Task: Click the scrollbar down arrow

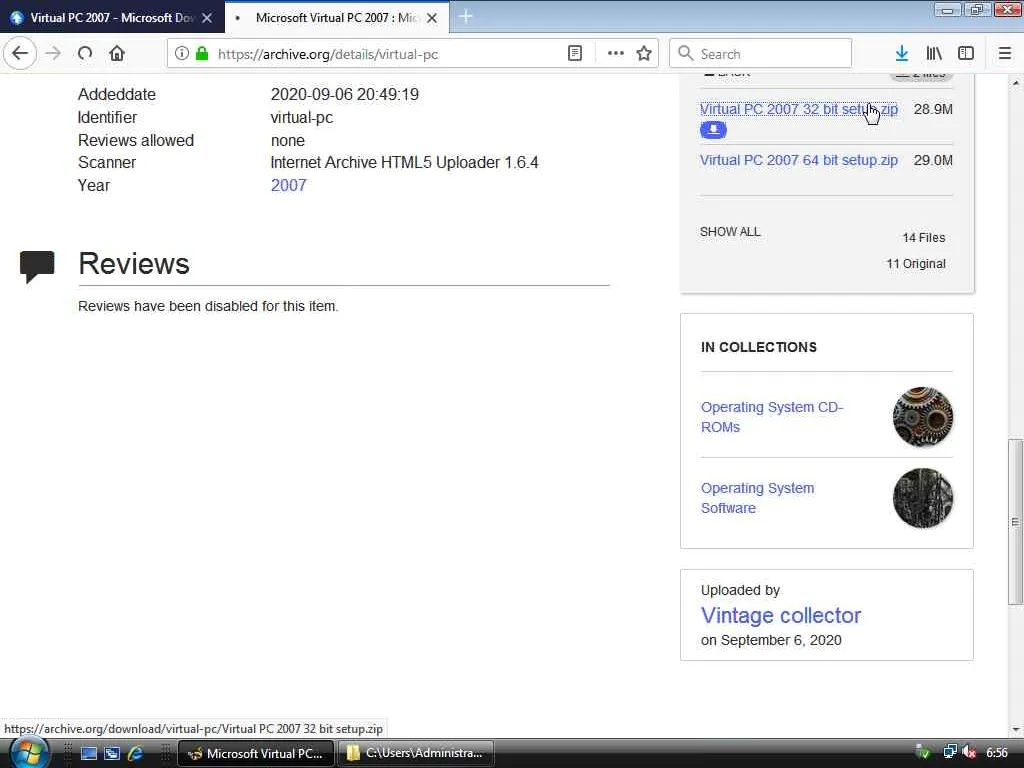Action: [1015, 729]
